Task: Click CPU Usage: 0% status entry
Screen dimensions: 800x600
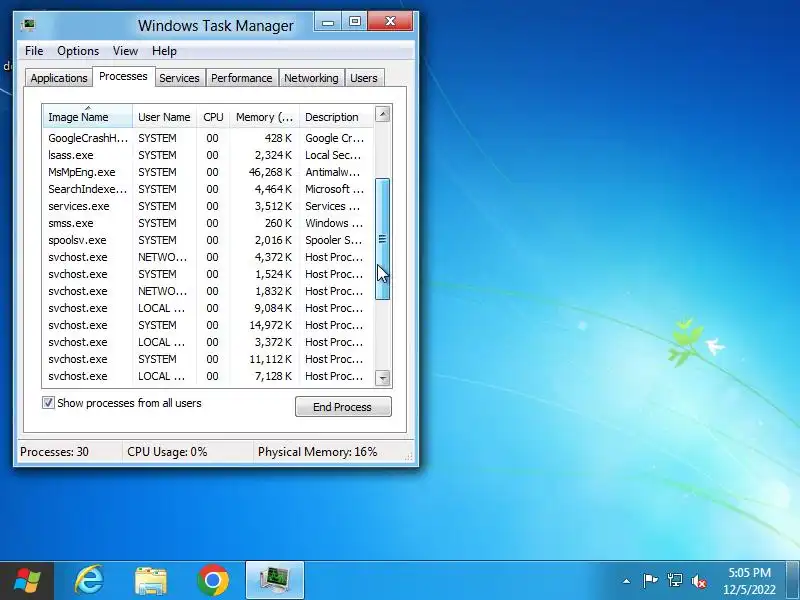Action: tap(167, 452)
